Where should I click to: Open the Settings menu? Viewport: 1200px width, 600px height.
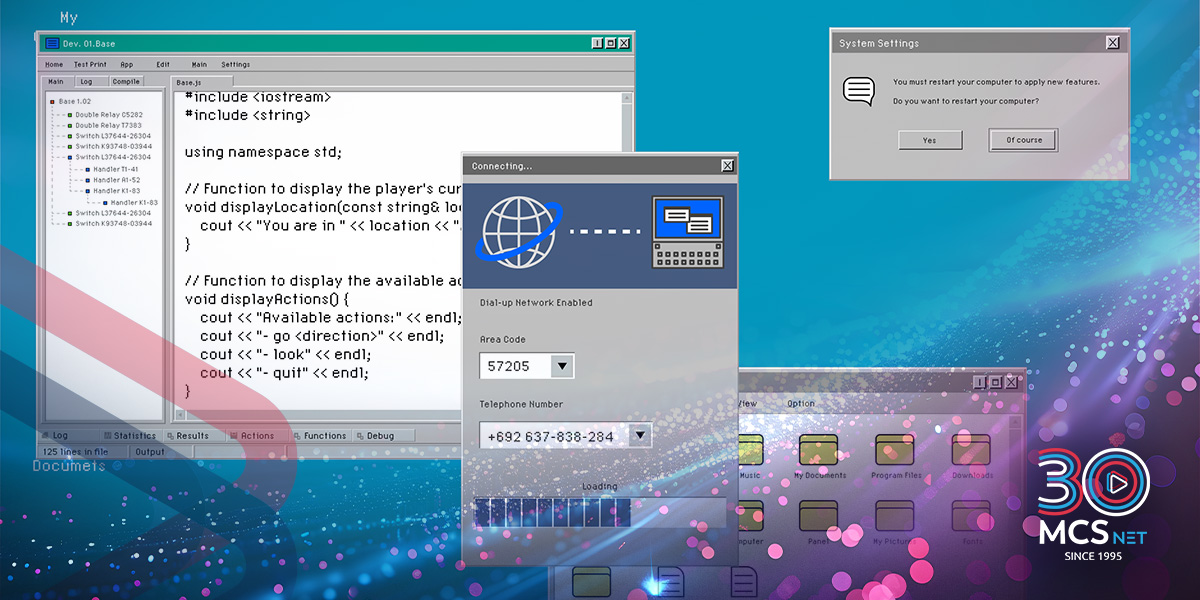236,64
